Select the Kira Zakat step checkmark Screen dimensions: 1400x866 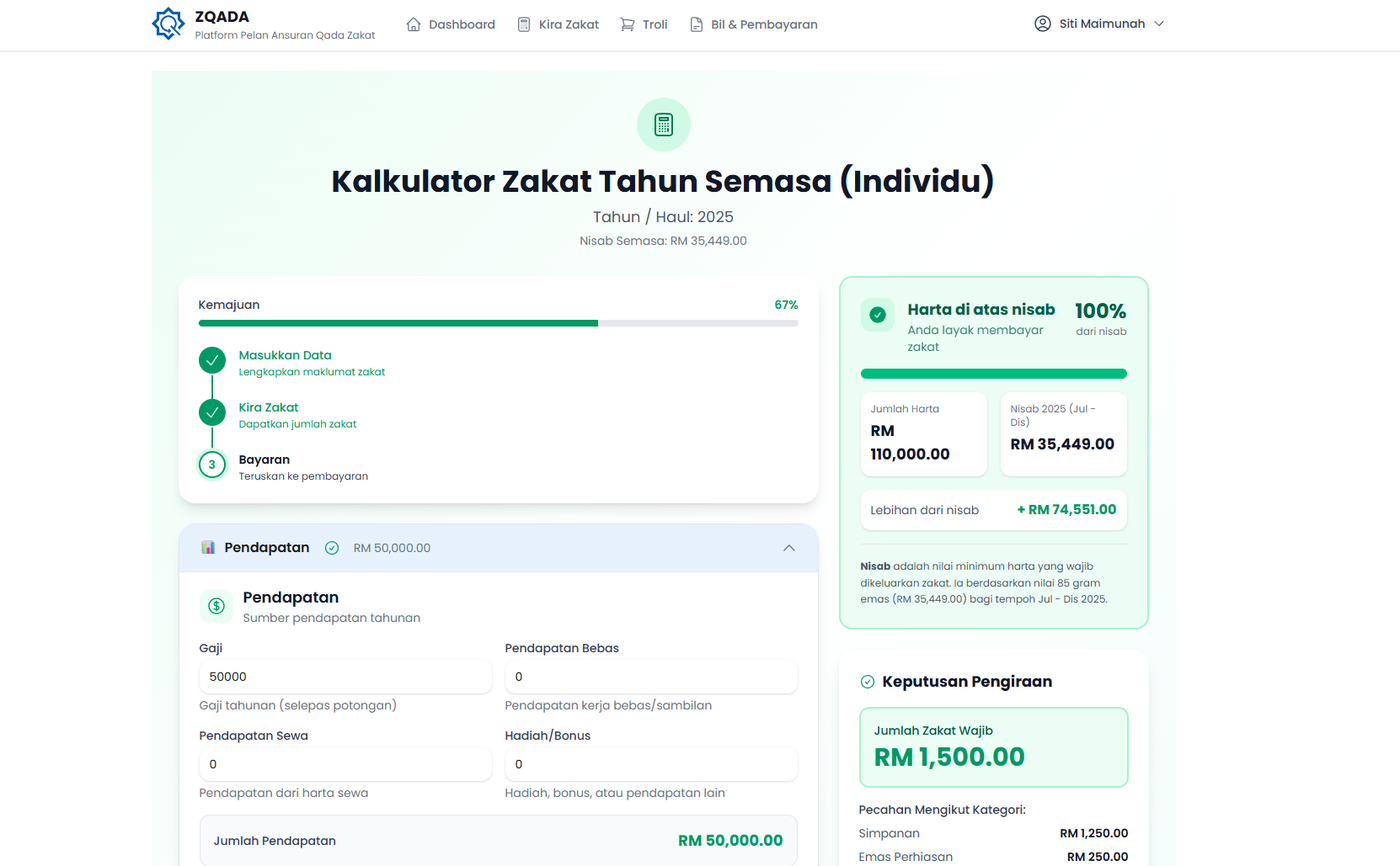coord(212,412)
